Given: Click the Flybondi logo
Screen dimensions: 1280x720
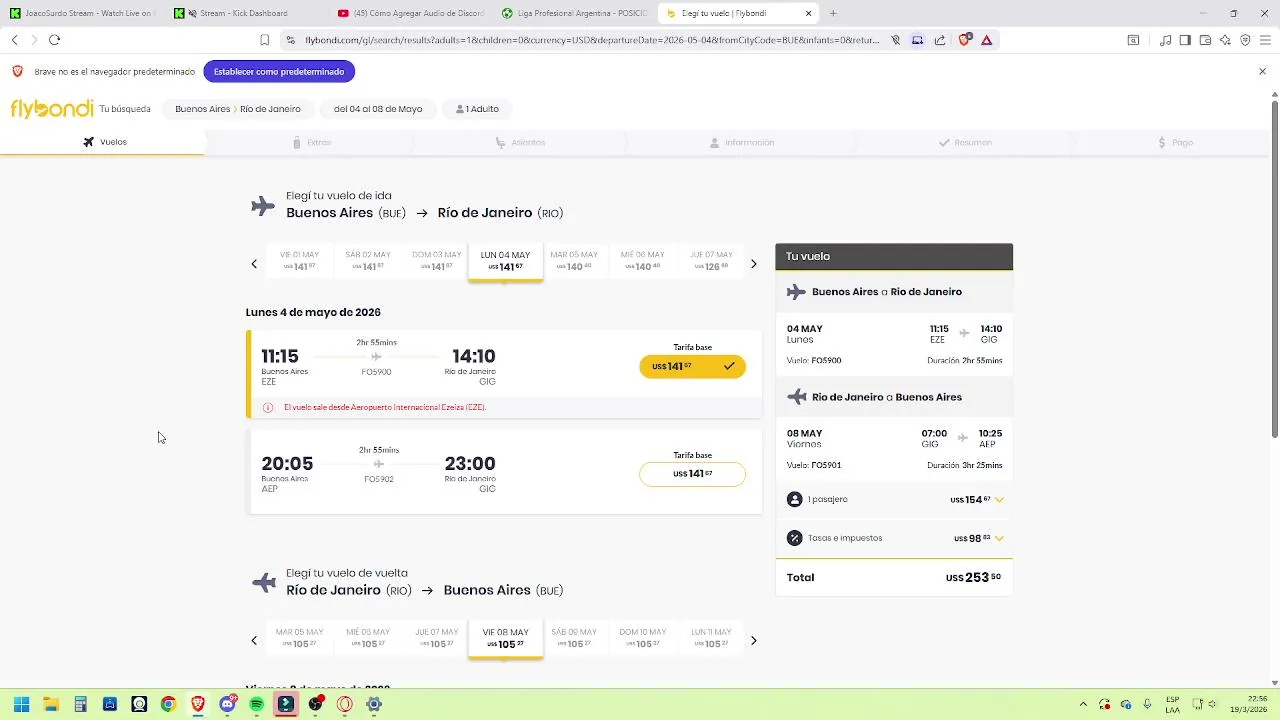Looking at the screenshot, I should point(52,109).
